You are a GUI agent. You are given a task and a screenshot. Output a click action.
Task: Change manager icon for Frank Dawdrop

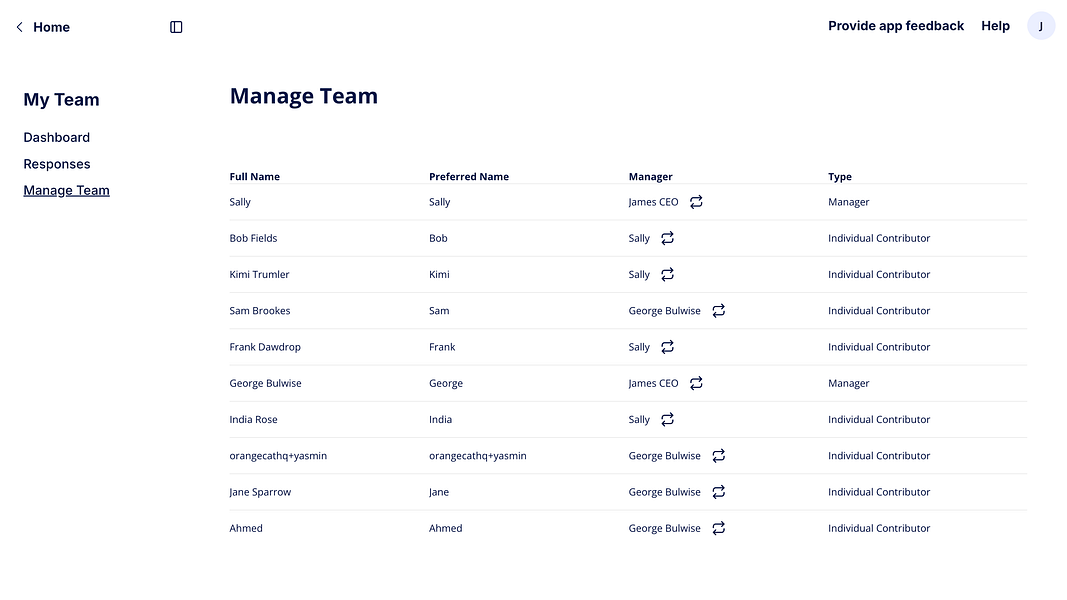point(668,347)
